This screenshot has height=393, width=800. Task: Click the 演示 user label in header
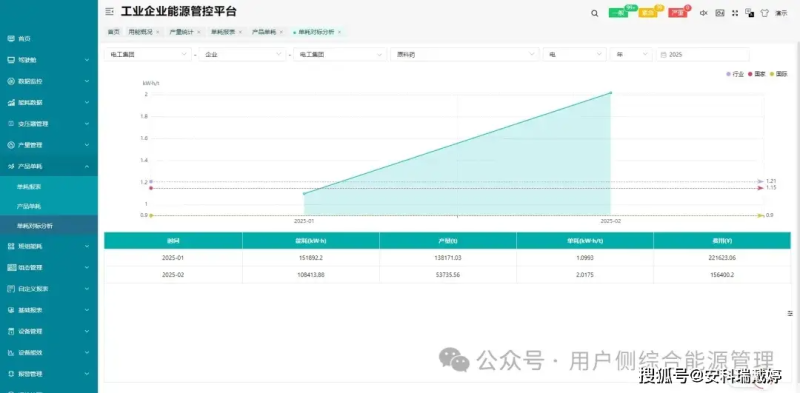782,13
